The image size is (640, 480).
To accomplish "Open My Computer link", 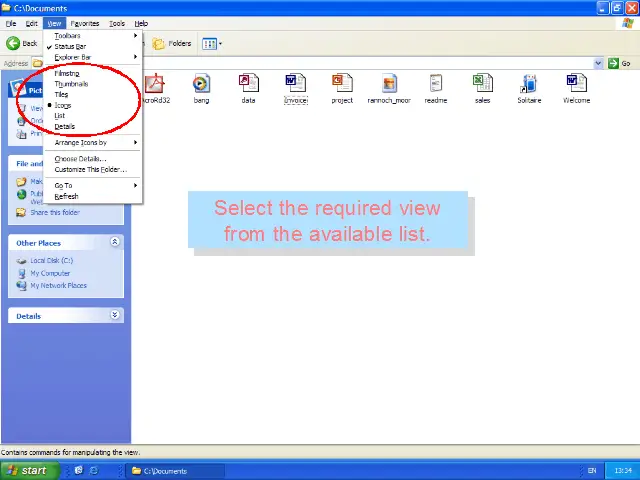I will (x=50, y=273).
